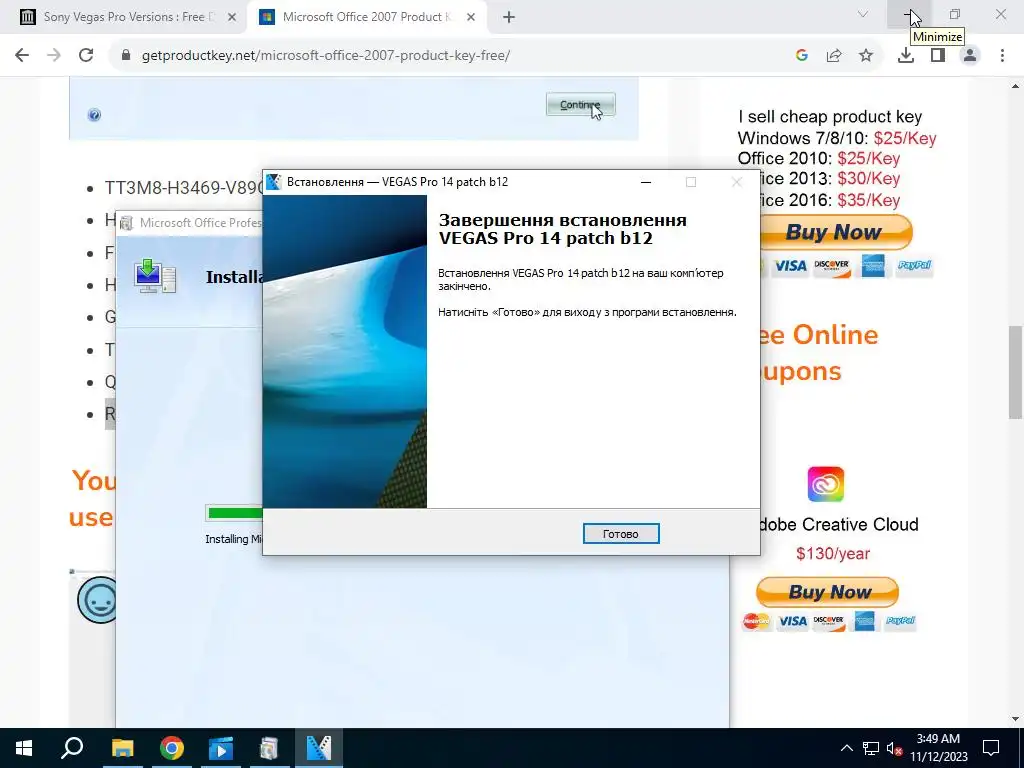This screenshot has height=768, width=1024.
Task: Toggle the browser side panel icon
Action: click(x=938, y=56)
